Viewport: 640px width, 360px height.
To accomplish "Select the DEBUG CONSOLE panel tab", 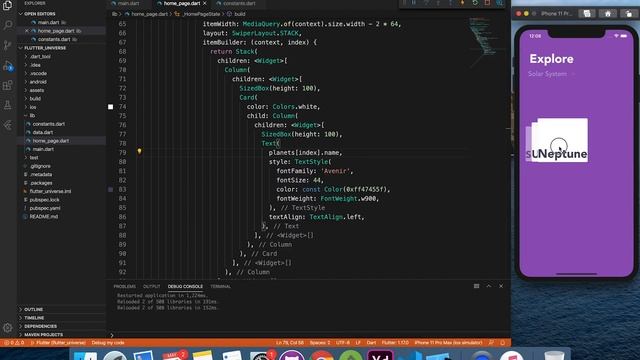I will click(185, 287).
